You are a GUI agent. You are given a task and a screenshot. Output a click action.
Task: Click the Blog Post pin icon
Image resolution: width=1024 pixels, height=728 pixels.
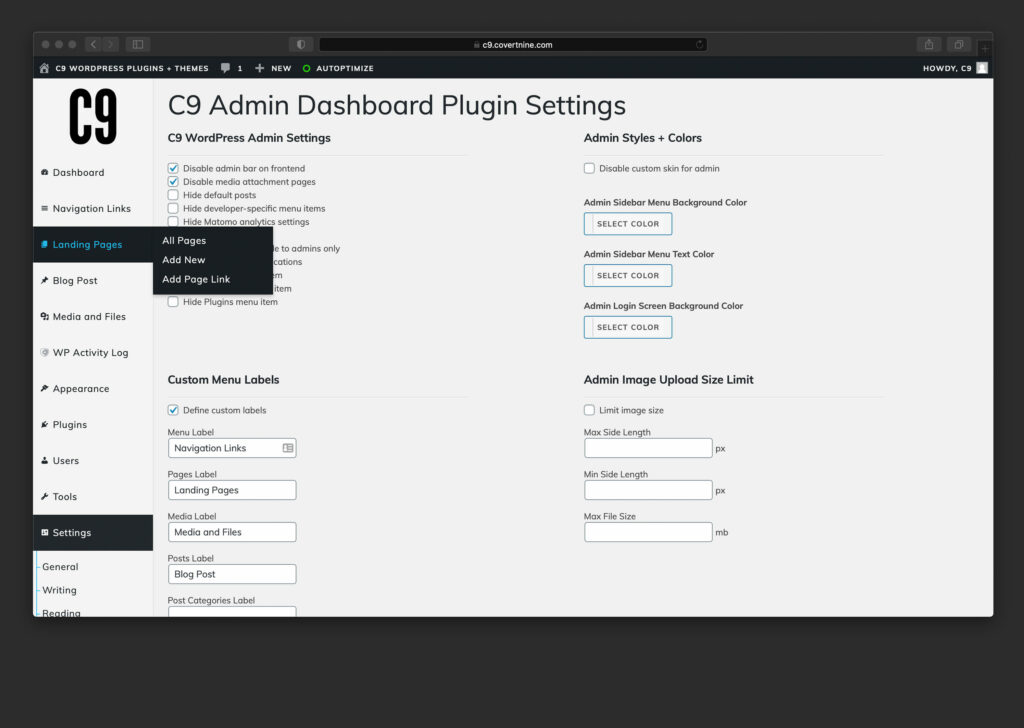click(44, 280)
